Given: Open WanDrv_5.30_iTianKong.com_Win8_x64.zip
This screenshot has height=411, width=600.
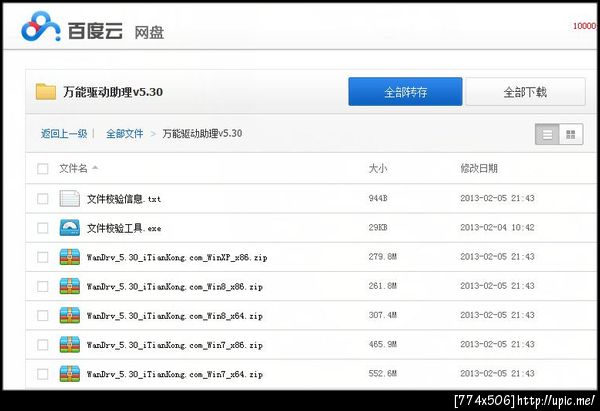Looking at the screenshot, I should point(174,316).
